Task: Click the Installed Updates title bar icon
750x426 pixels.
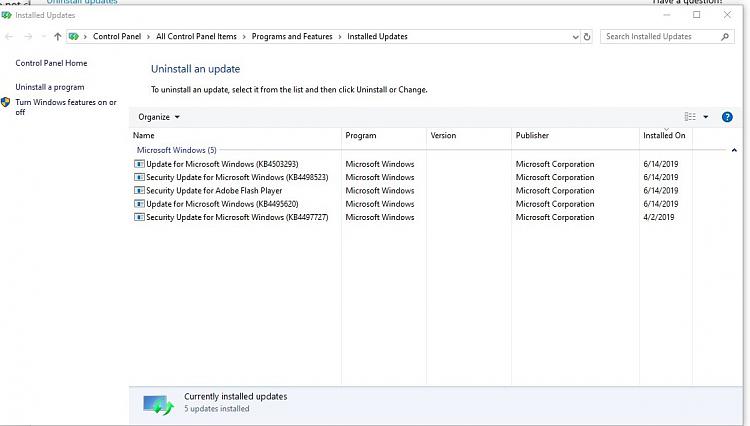Action: (x=6, y=15)
